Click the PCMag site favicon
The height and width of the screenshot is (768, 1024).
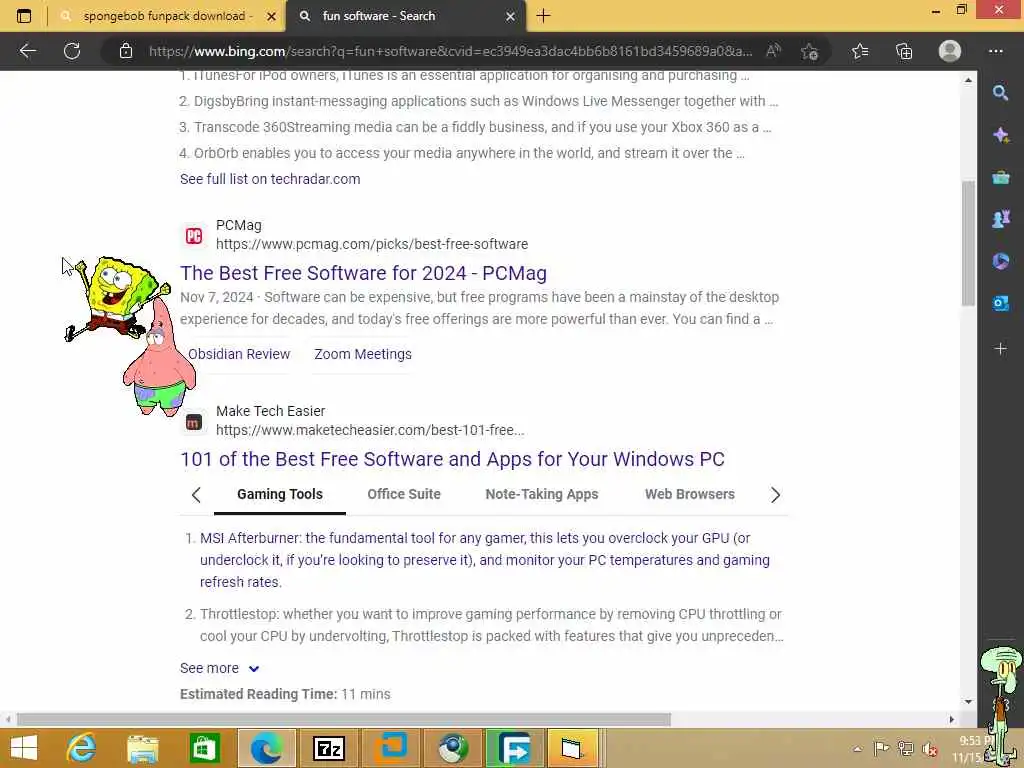pyautogui.click(x=194, y=235)
